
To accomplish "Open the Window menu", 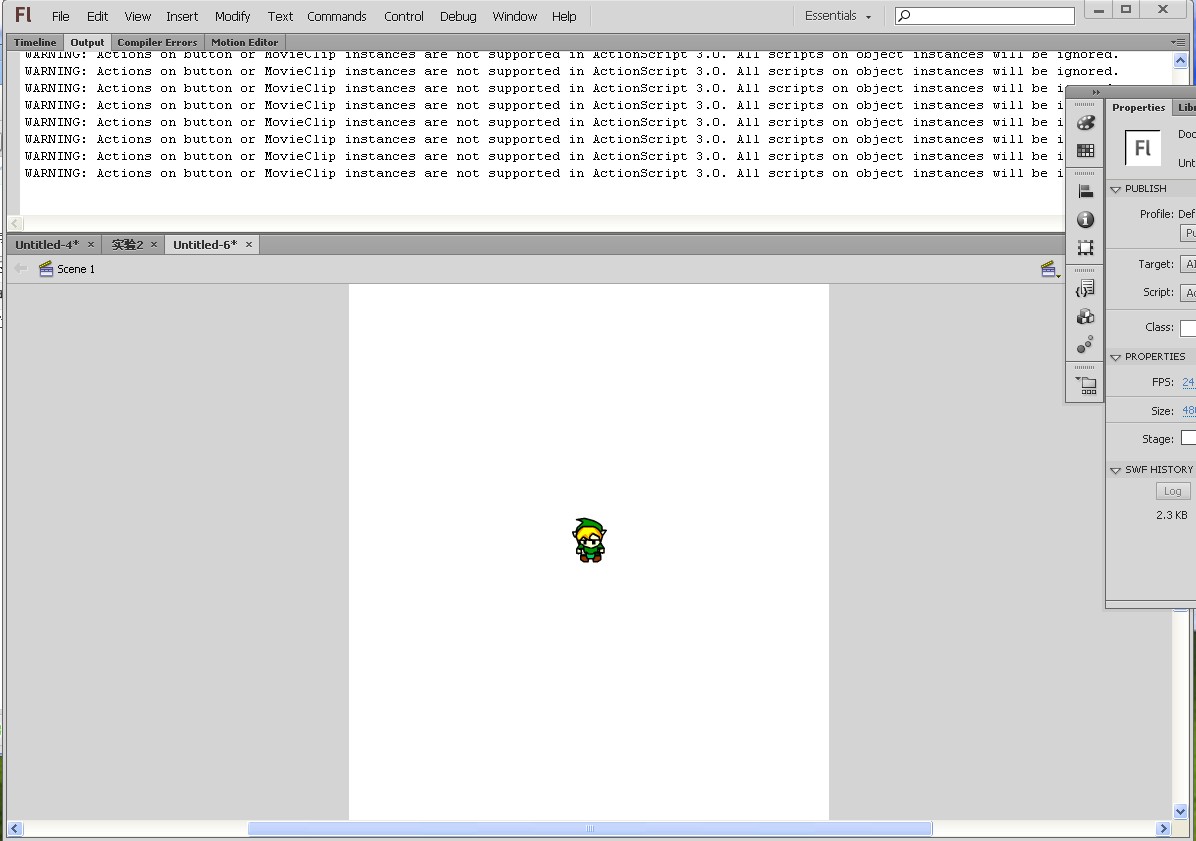I will [x=514, y=16].
